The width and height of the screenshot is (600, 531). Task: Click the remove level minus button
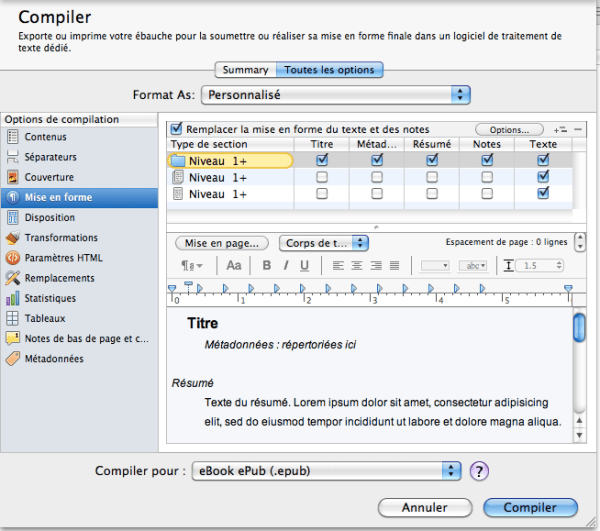tap(578, 130)
